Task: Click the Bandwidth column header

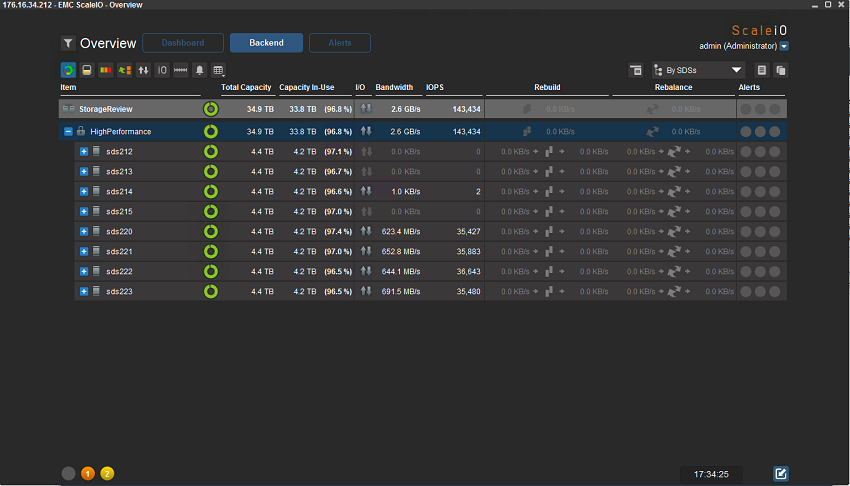Action: (x=394, y=87)
